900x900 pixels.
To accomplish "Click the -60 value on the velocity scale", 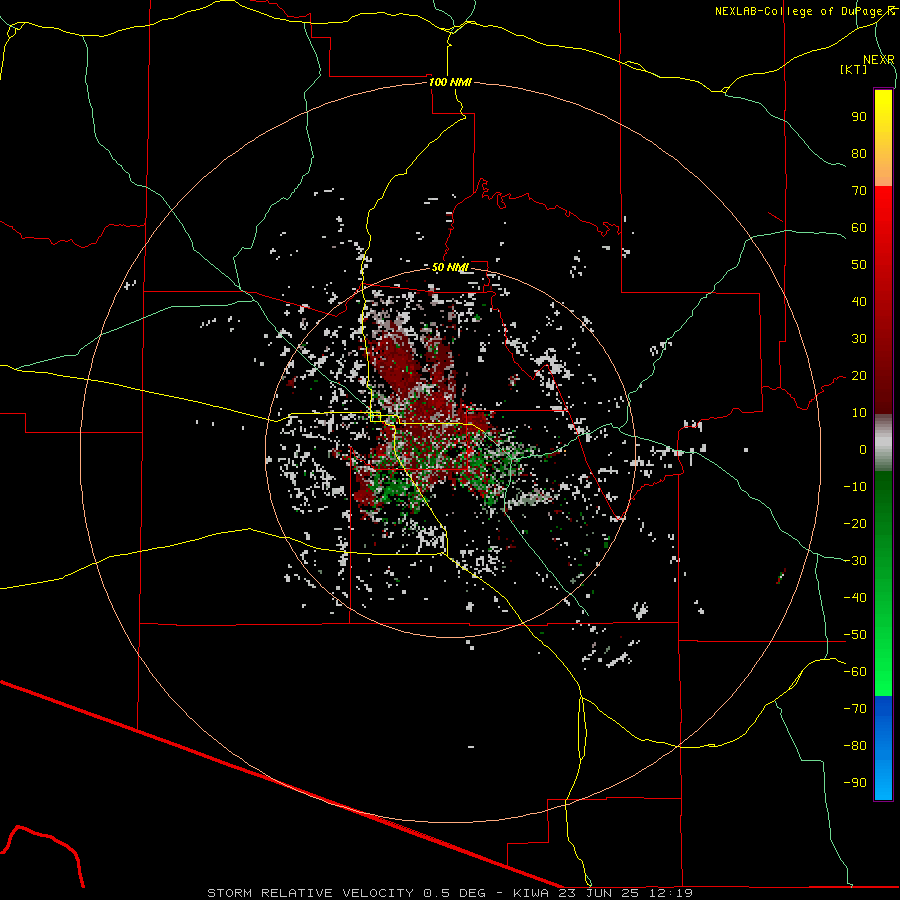I will pos(855,672).
